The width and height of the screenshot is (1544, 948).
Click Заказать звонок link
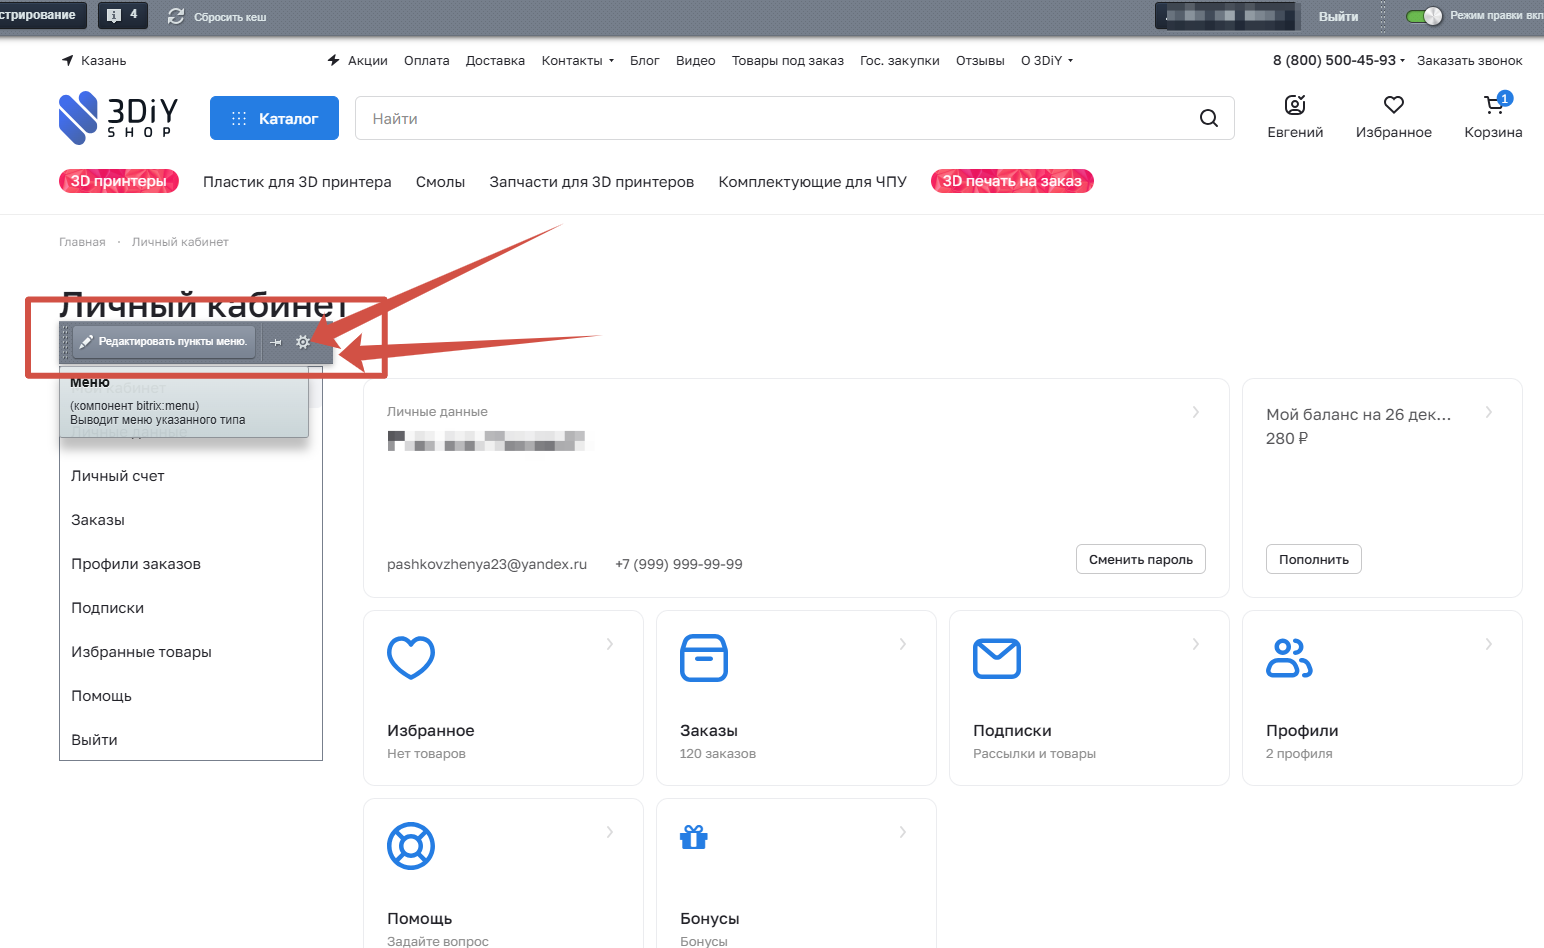(x=1470, y=61)
